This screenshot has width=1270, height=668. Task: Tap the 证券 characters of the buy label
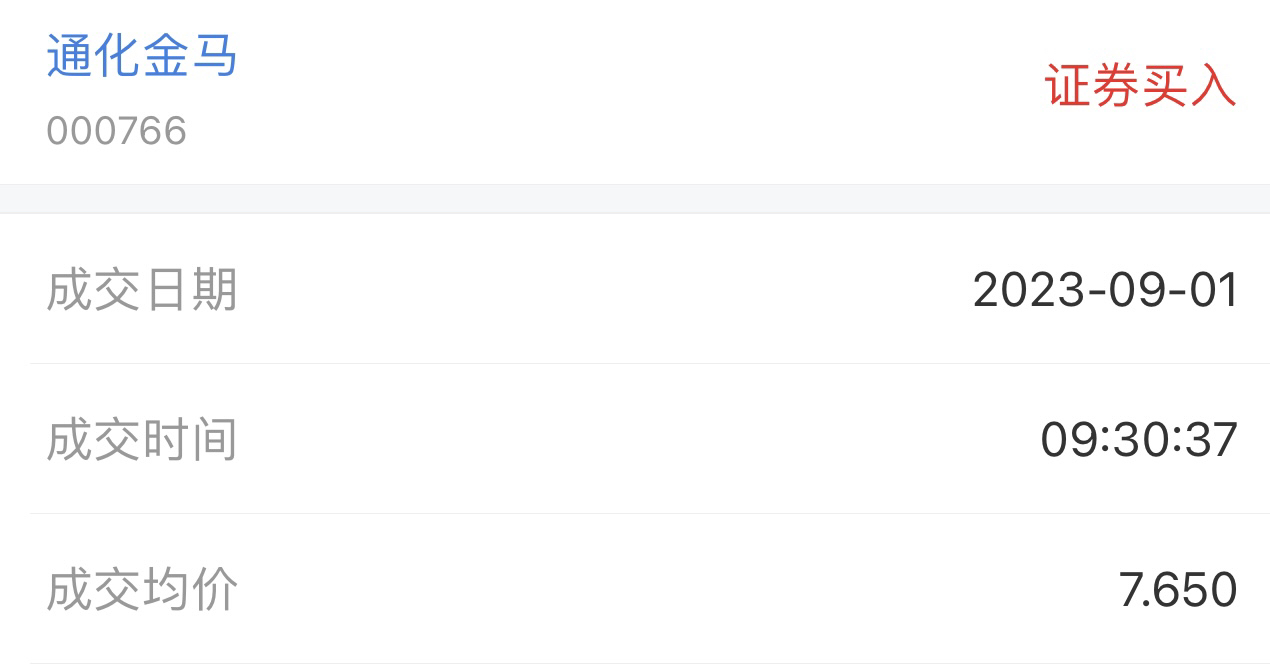[1094, 86]
